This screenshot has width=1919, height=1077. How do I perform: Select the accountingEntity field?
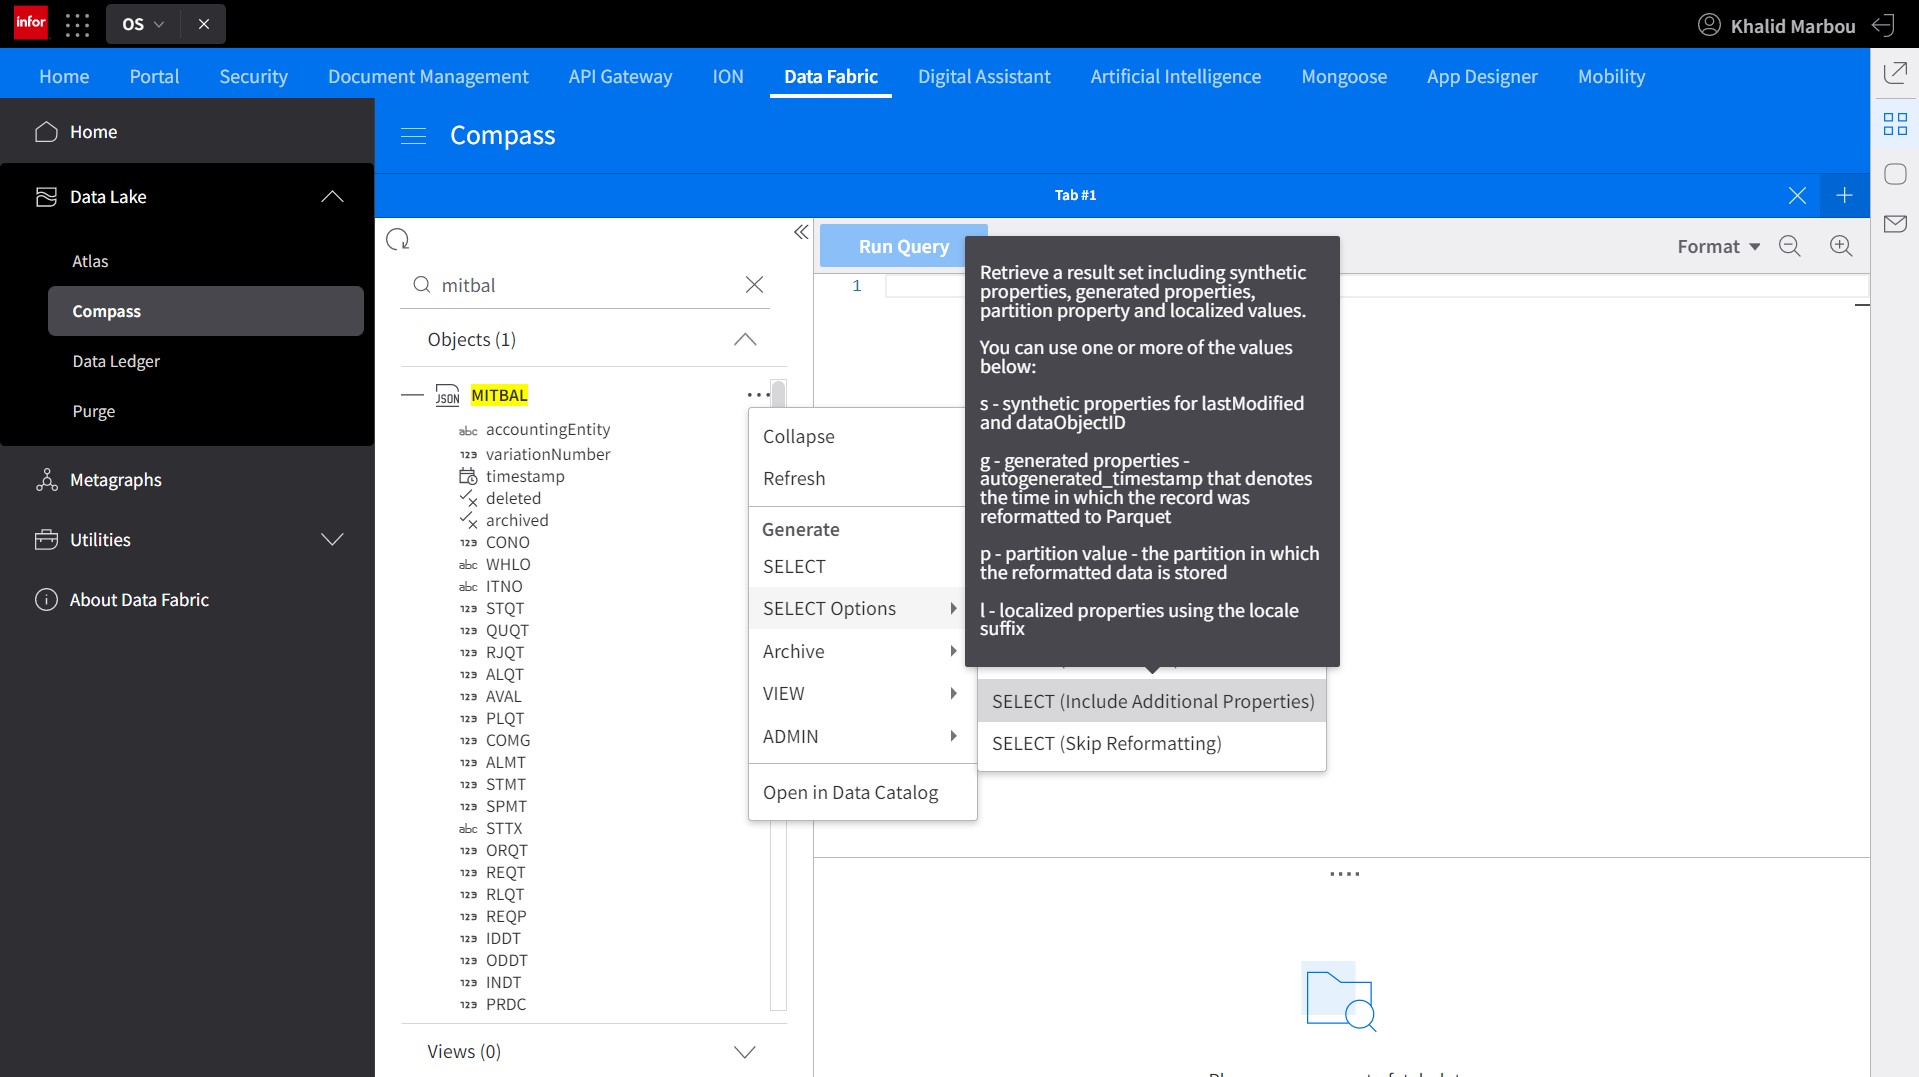(x=547, y=429)
